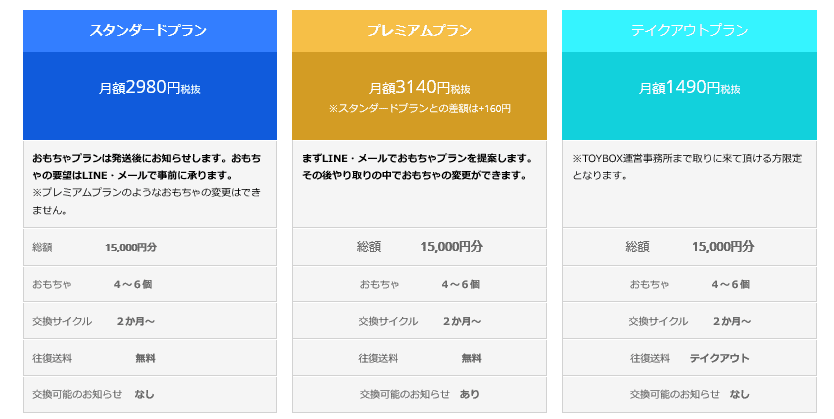Click 交換サイクル row in the takeout plan

[x=689, y=322]
